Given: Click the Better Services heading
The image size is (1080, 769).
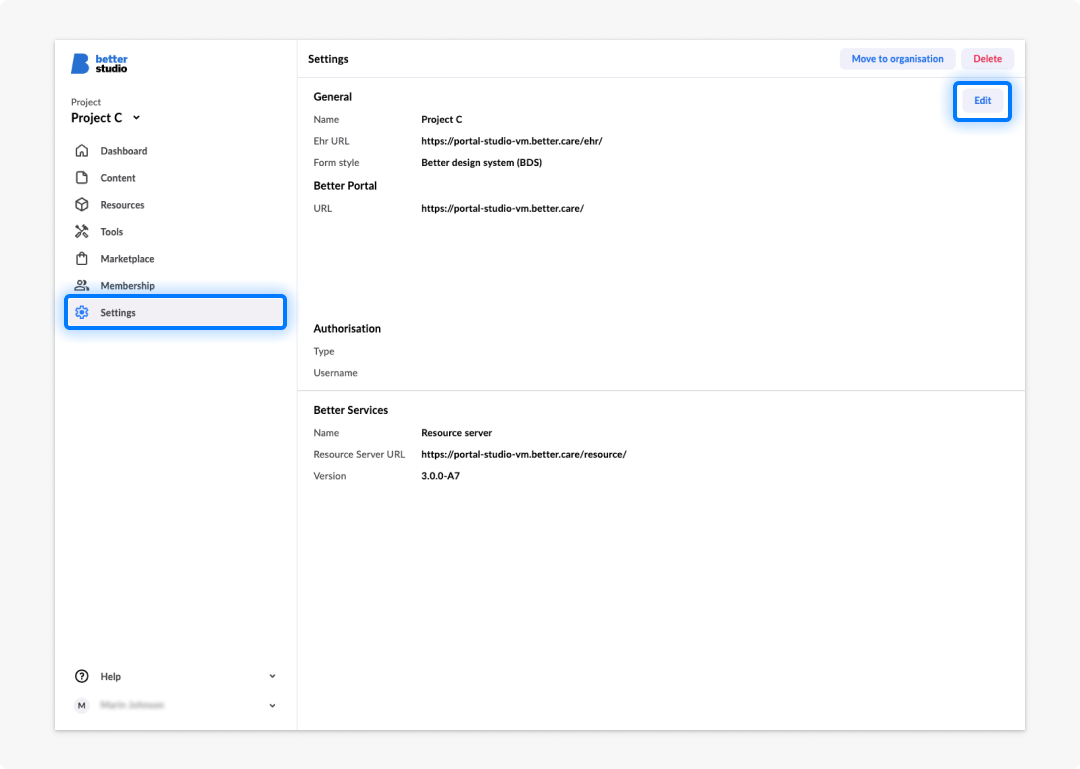Looking at the screenshot, I should (x=350, y=410).
